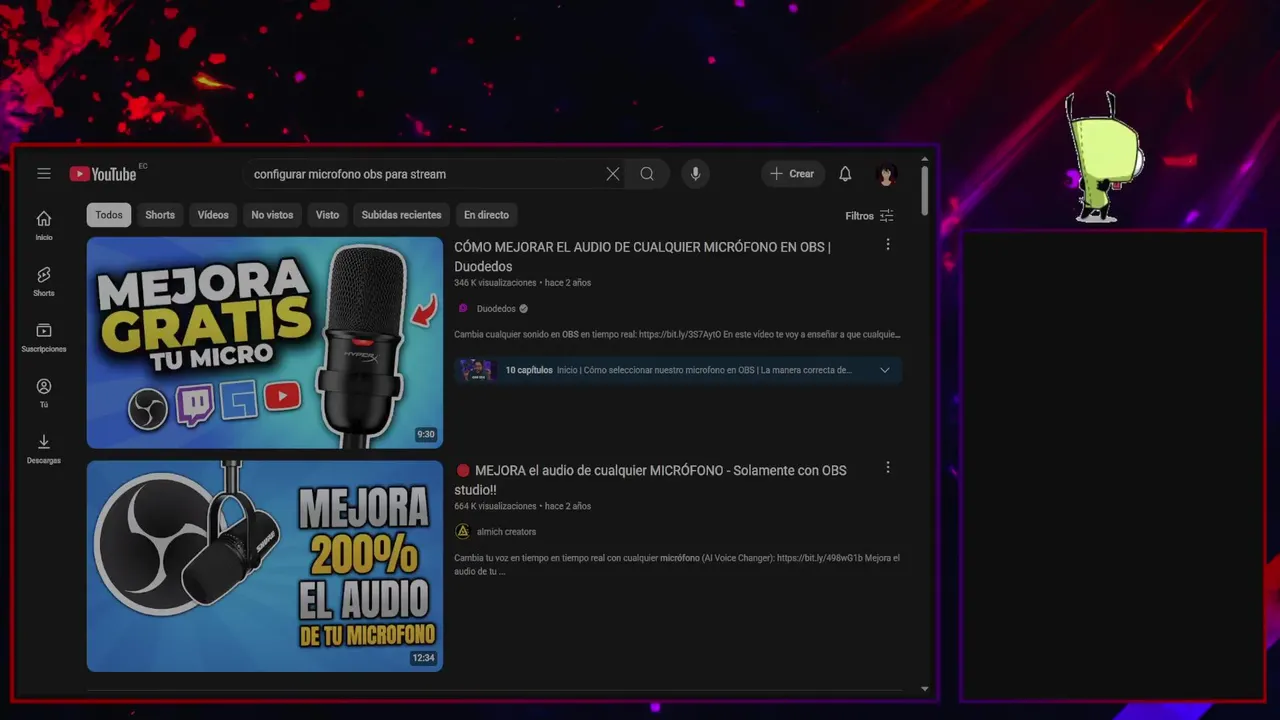Clear the search box with X icon
This screenshot has height=720, width=1280.
pyautogui.click(x=613, y=174)
